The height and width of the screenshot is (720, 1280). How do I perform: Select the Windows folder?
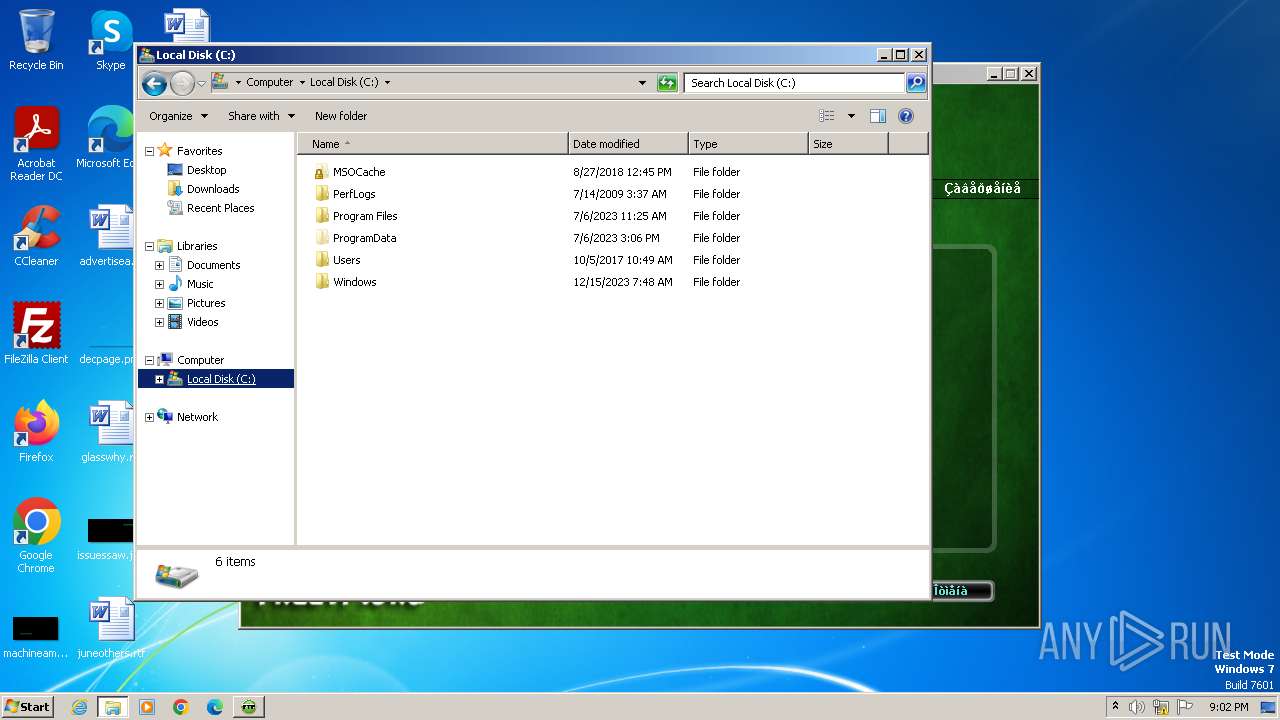354,282
